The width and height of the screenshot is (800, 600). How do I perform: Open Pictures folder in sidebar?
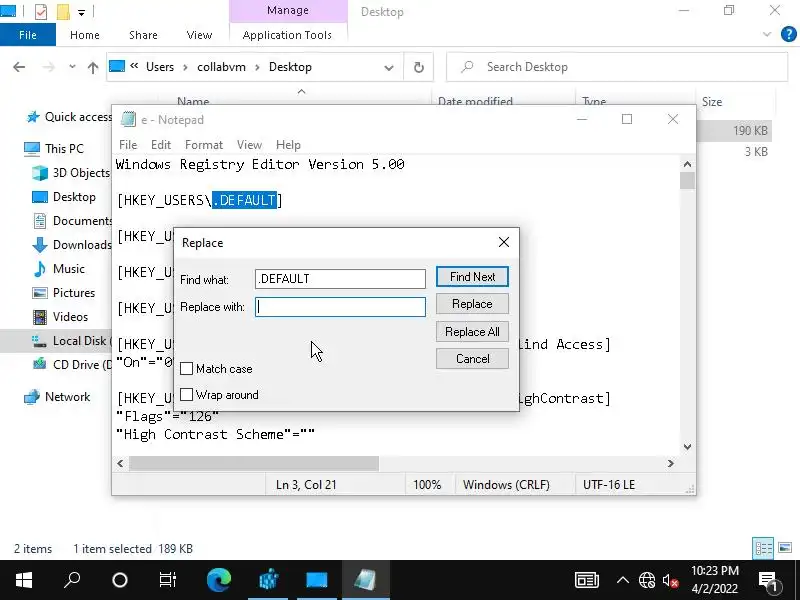coord(64,292)
